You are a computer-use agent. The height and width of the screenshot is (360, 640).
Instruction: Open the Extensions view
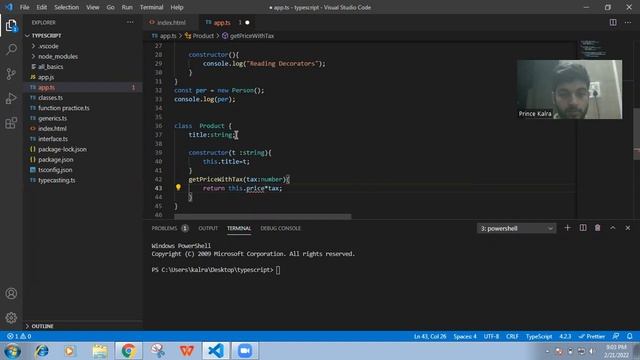[11, 123]
